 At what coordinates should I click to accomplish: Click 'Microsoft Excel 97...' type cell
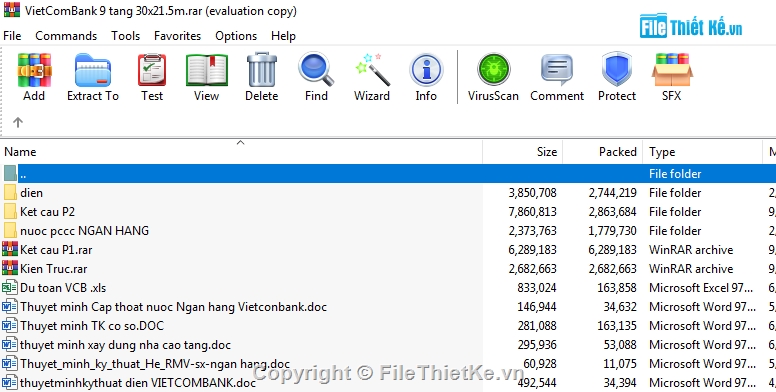click(701, 288)
